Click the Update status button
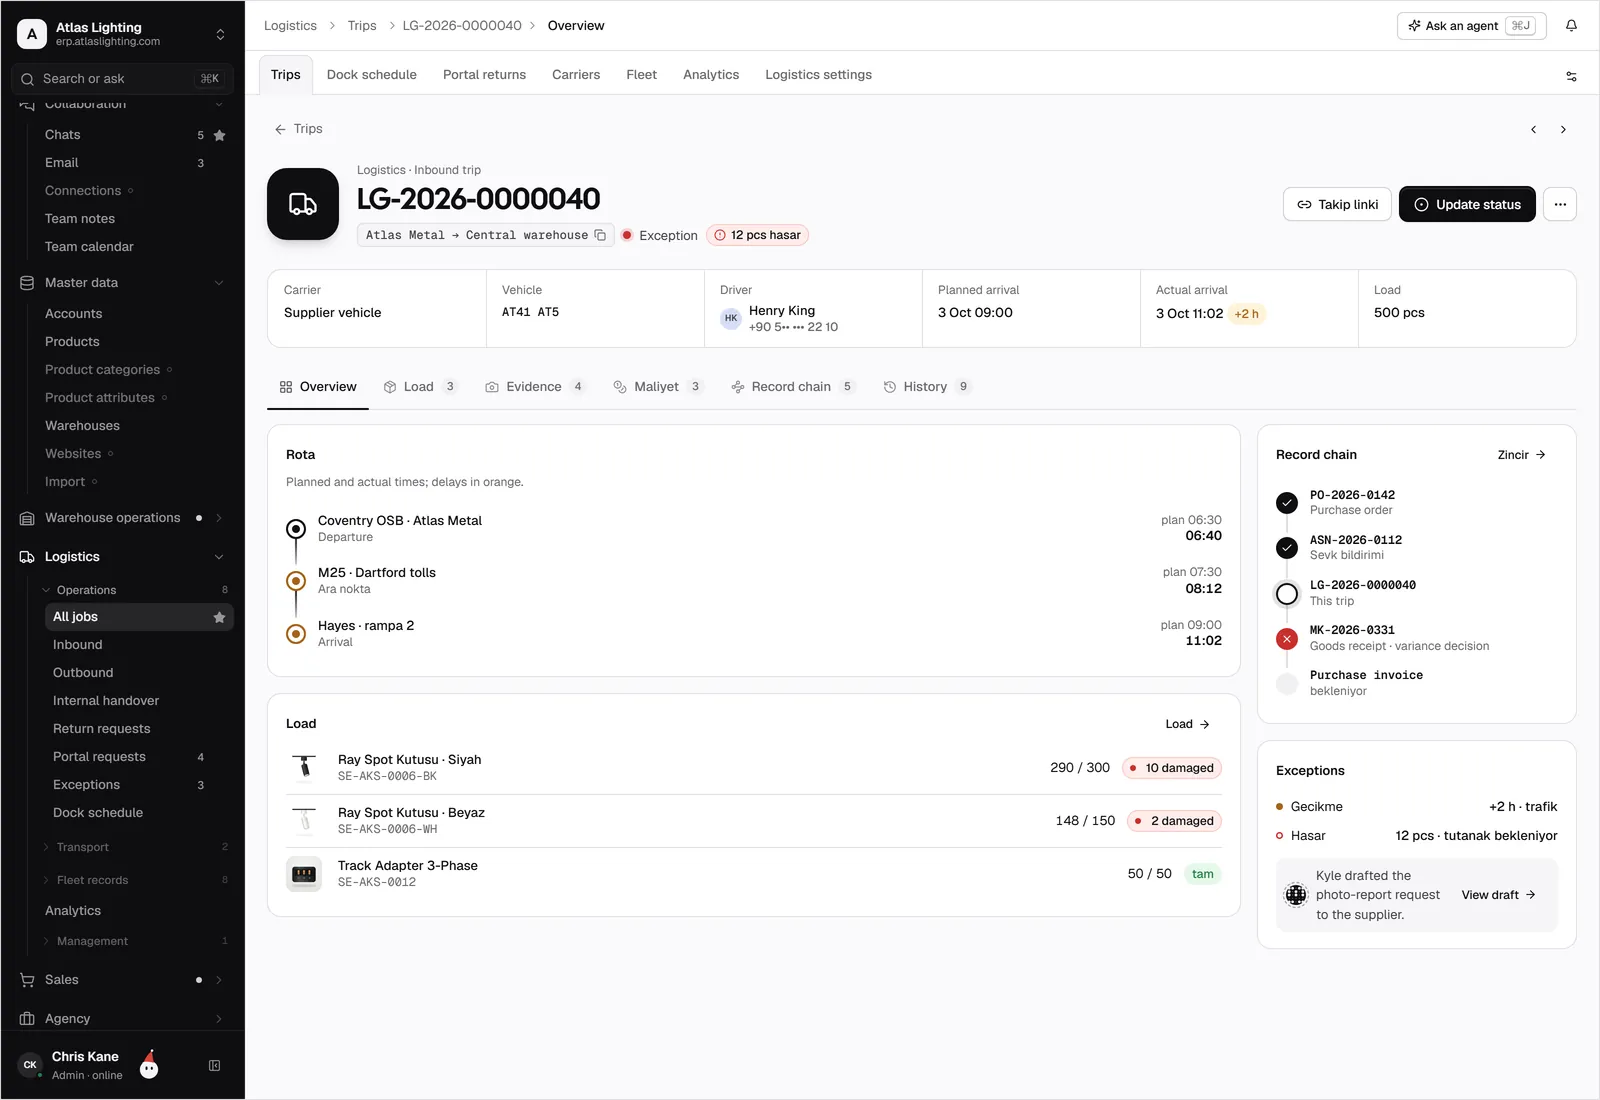 coord(1466,204)
